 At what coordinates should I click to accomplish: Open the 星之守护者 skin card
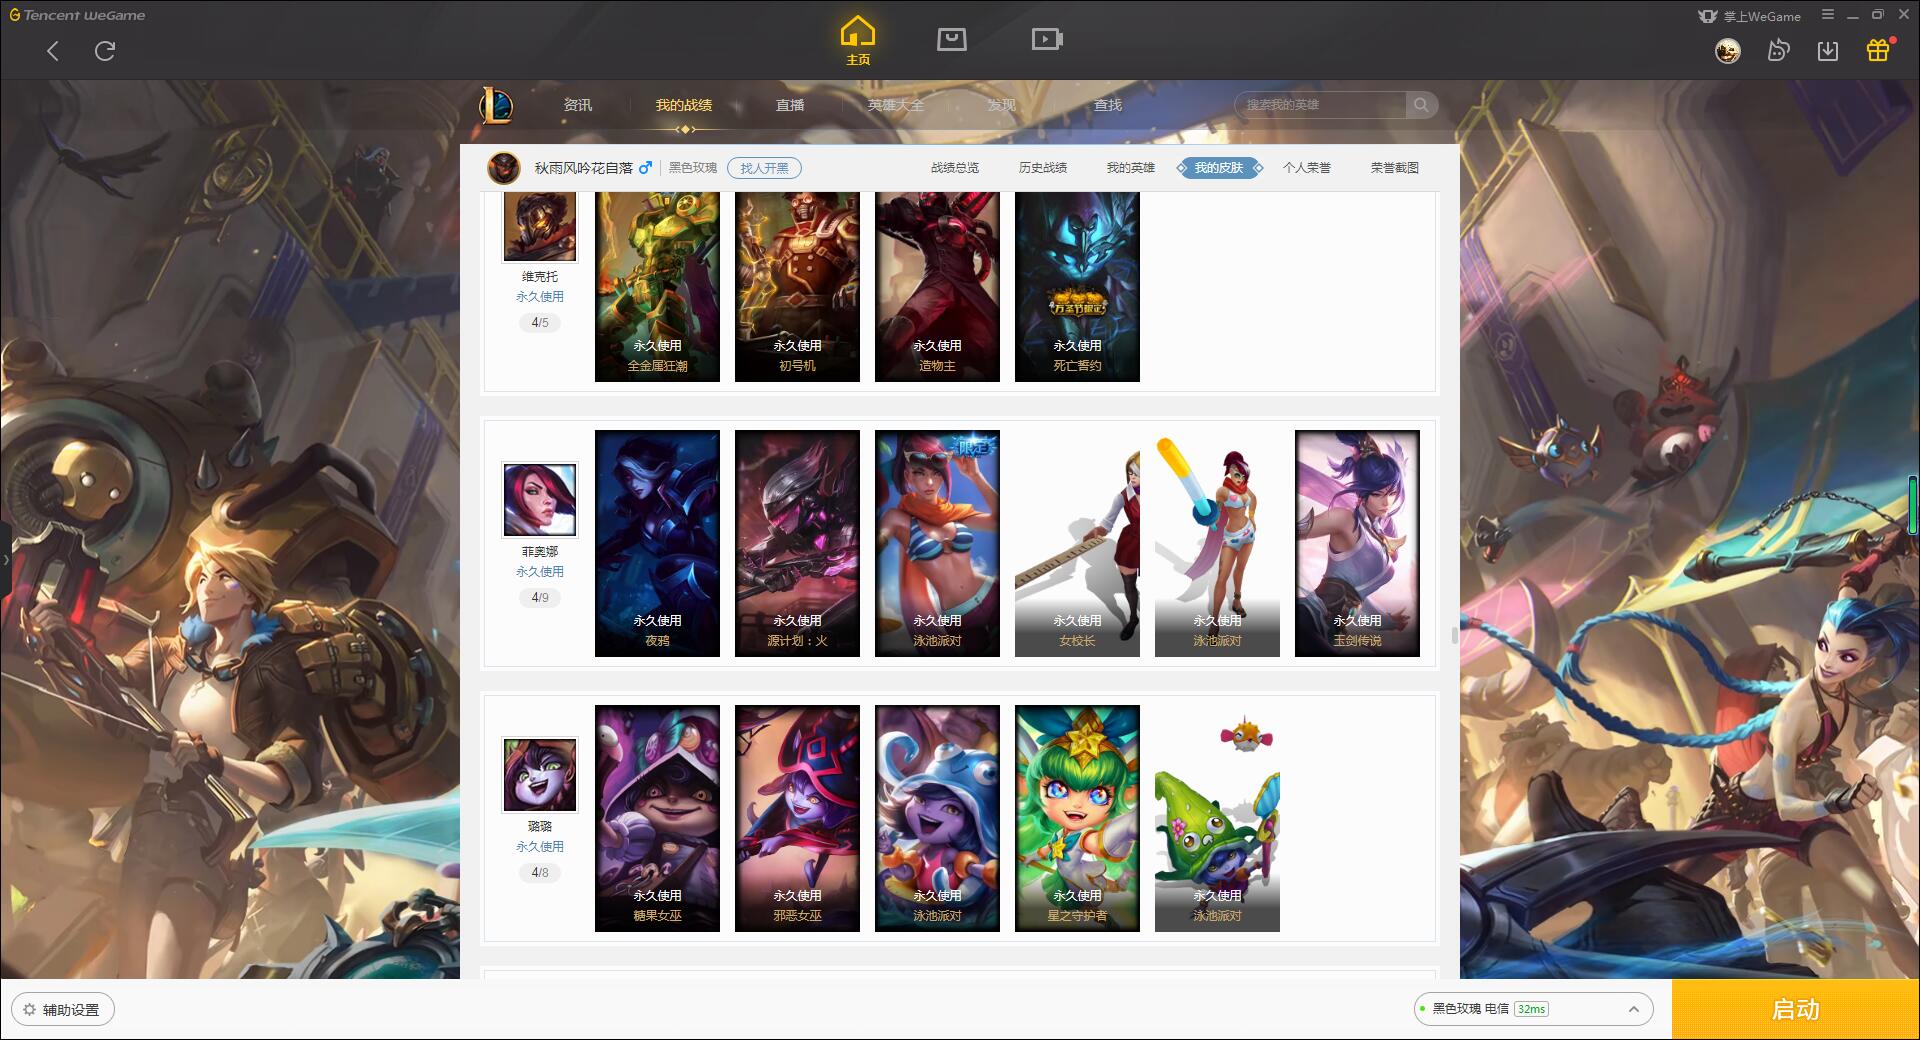coord(1077,818)
